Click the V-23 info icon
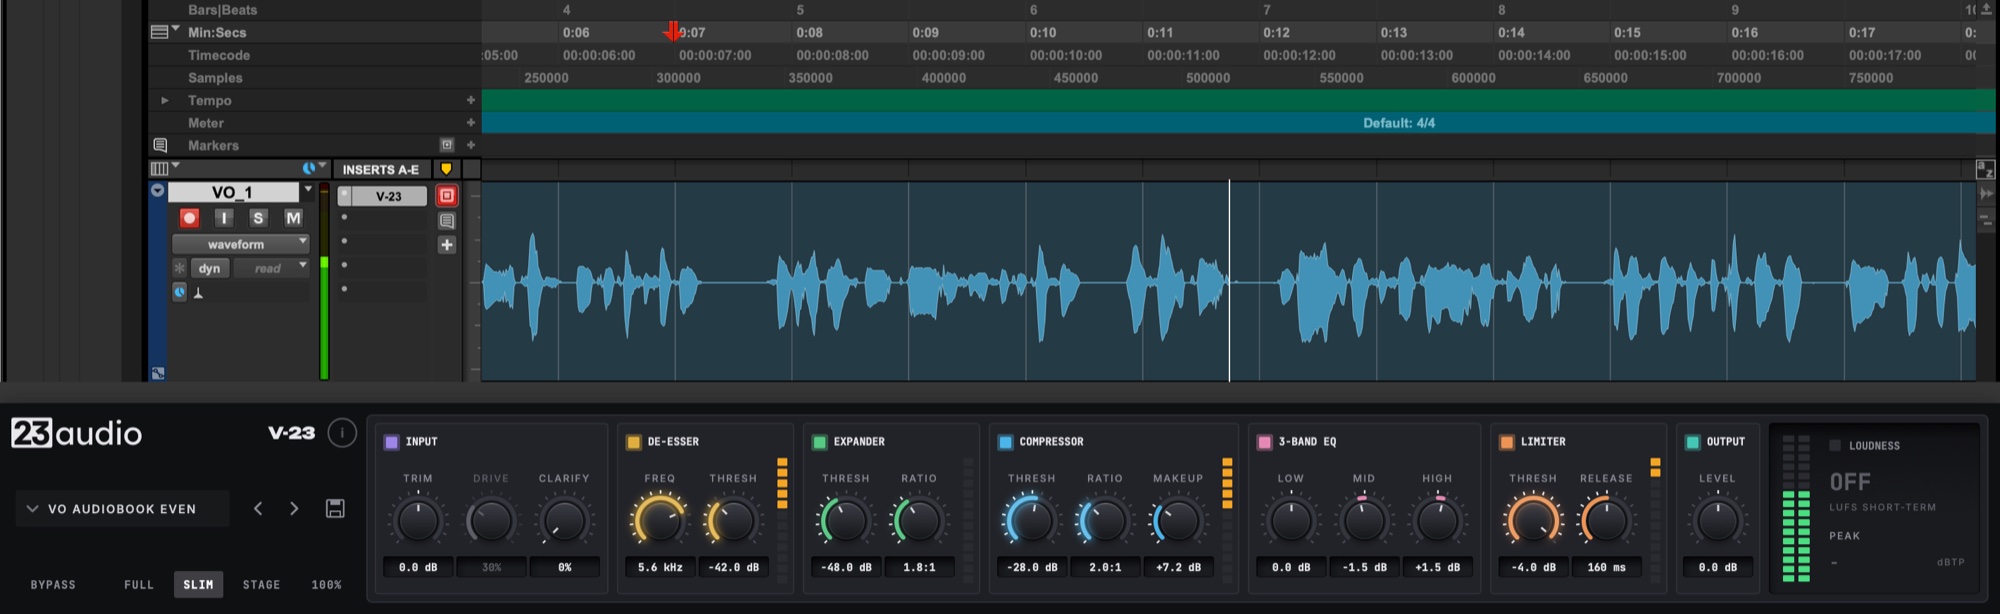Image resolution: width=2000 pixels, height=614 pixels. click(x=342, y=433)
